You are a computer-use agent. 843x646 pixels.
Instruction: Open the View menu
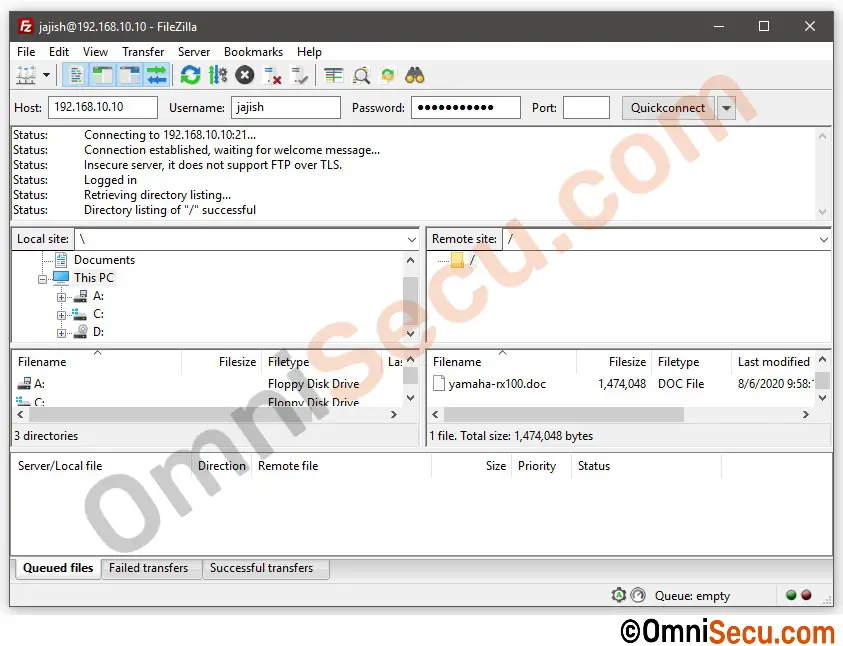(x=95, y=52)
